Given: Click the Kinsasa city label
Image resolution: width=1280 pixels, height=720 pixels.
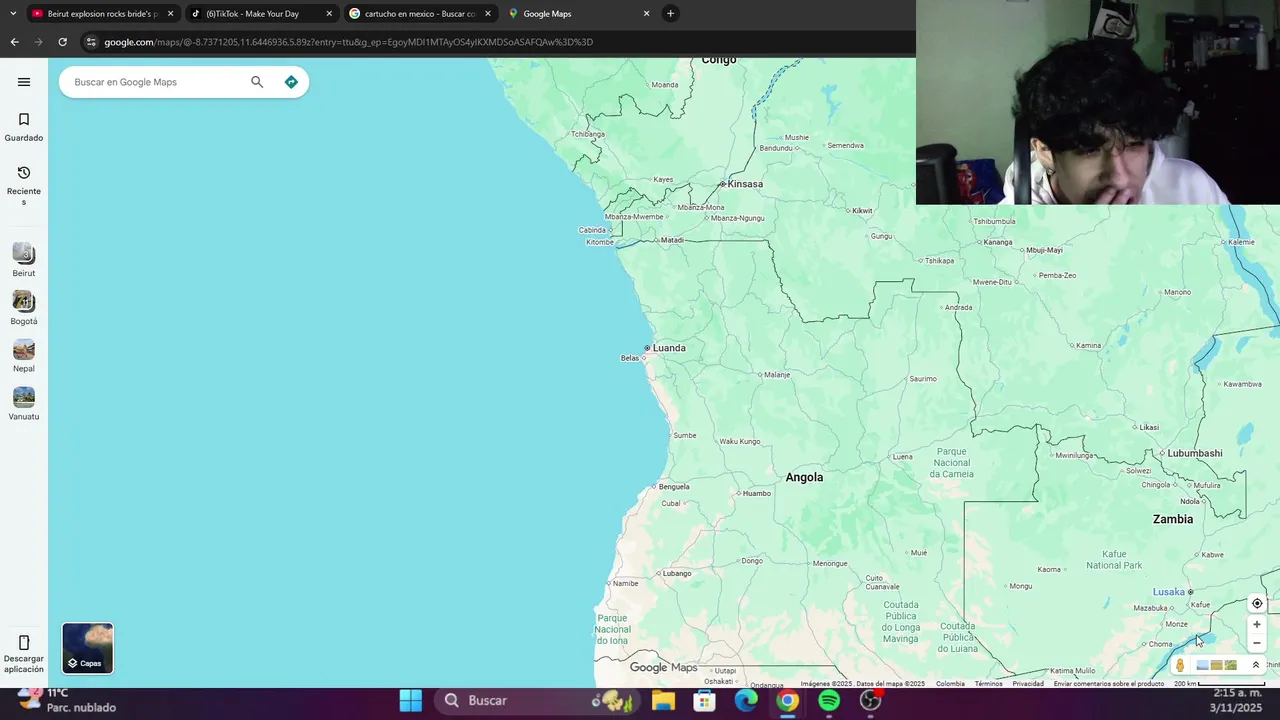Looking at the screenshot, I should tap(745, 184).
